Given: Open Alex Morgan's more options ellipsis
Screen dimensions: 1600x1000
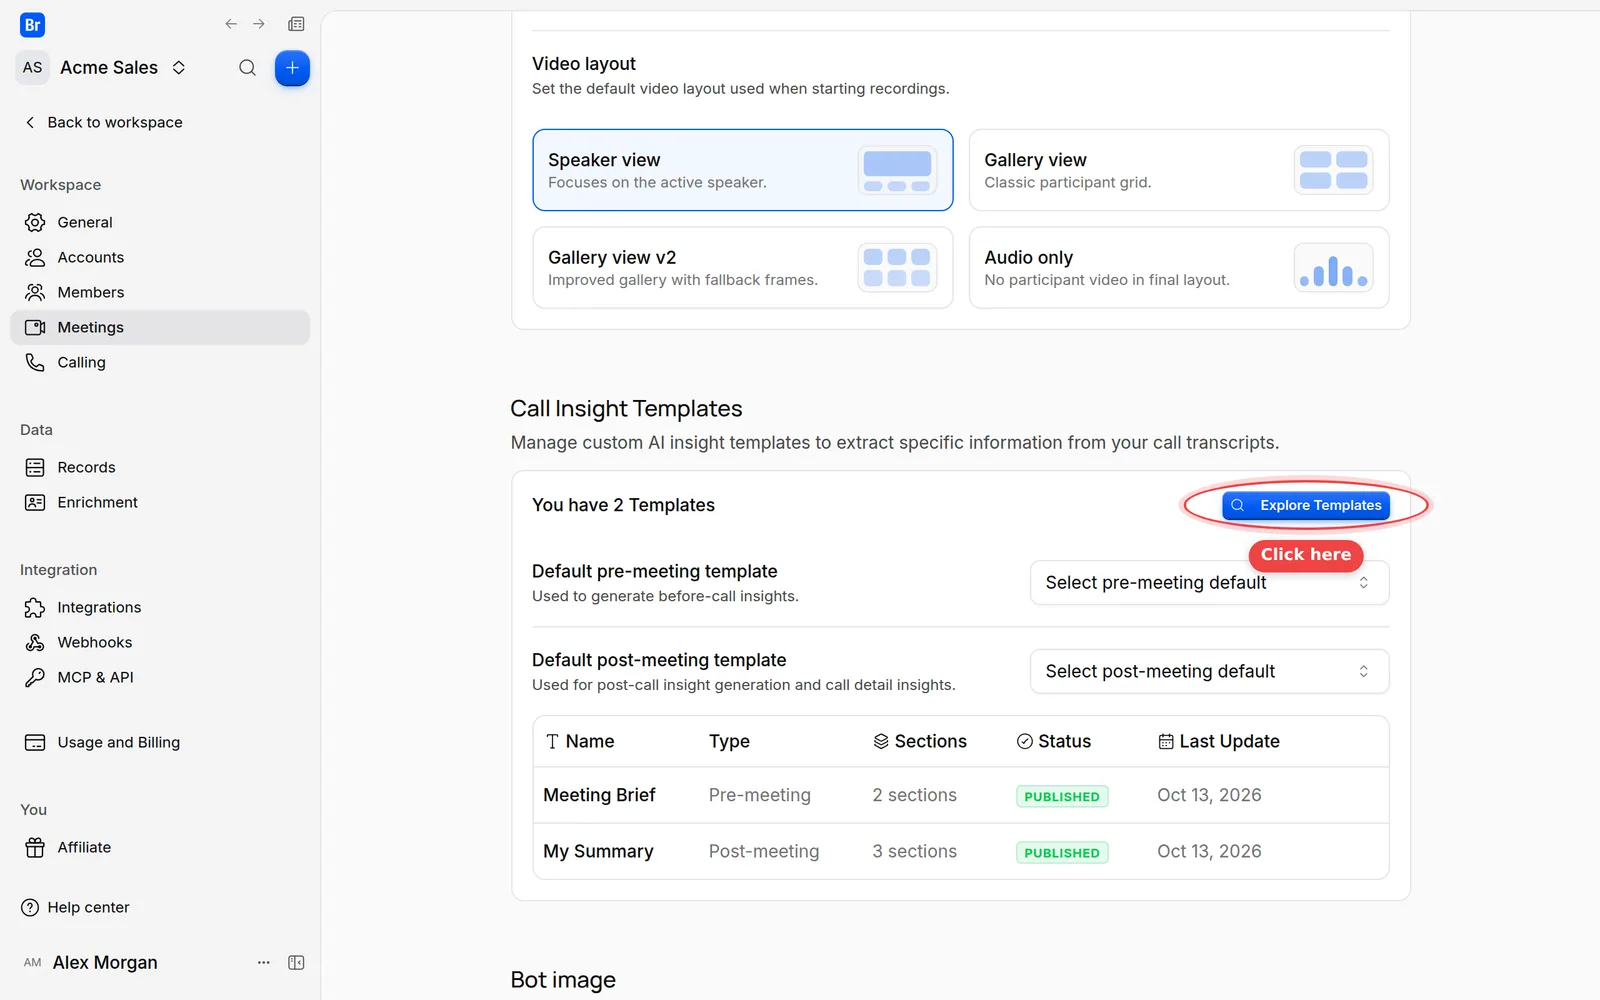Looking at the screenshot, I should (x=264, y=962).
